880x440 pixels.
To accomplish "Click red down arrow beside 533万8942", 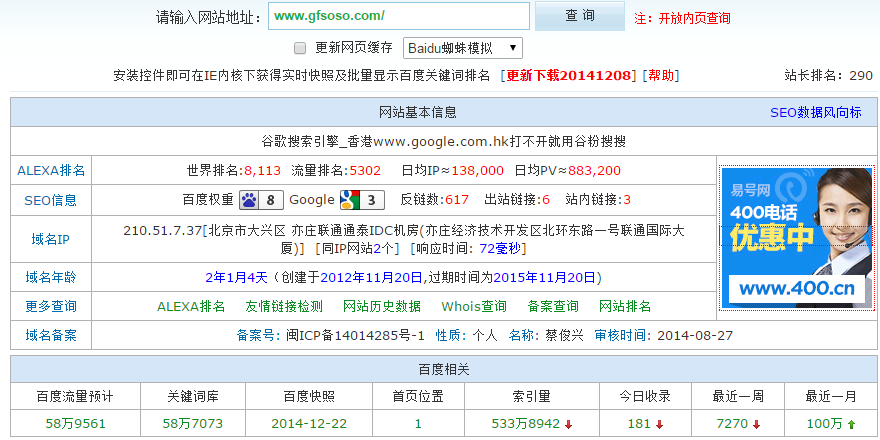I will 569,424.
